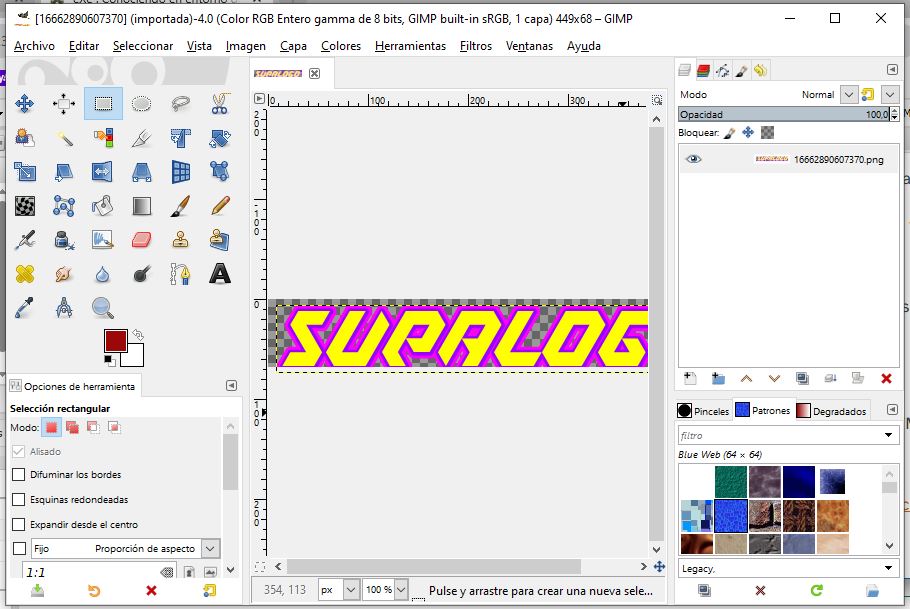Refresh patterns with green arrow
The width and height of the screenshot is (910, 609).
tap(817, 590)
